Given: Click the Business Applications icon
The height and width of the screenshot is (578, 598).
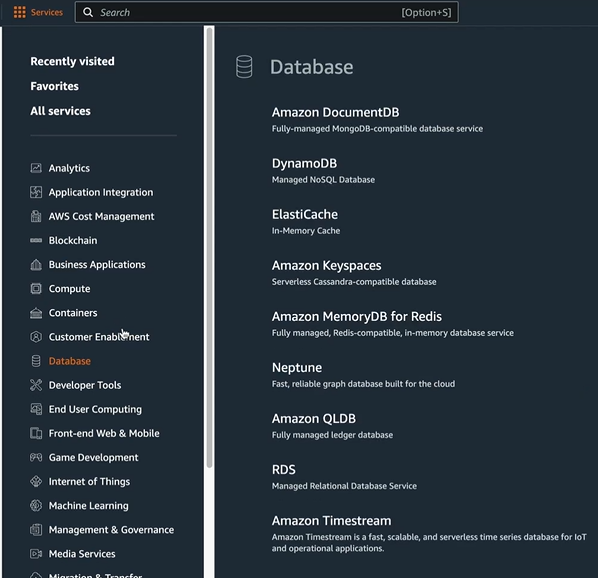Looking at the screenshot, I should [x=36, y=264].
